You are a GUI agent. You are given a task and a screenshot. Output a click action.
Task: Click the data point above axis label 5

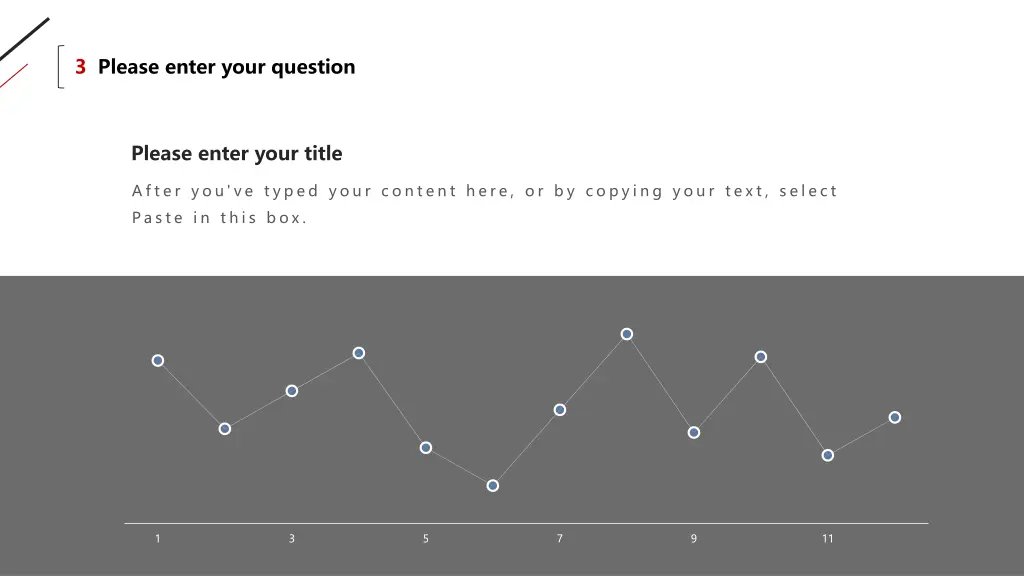point(426,447)
